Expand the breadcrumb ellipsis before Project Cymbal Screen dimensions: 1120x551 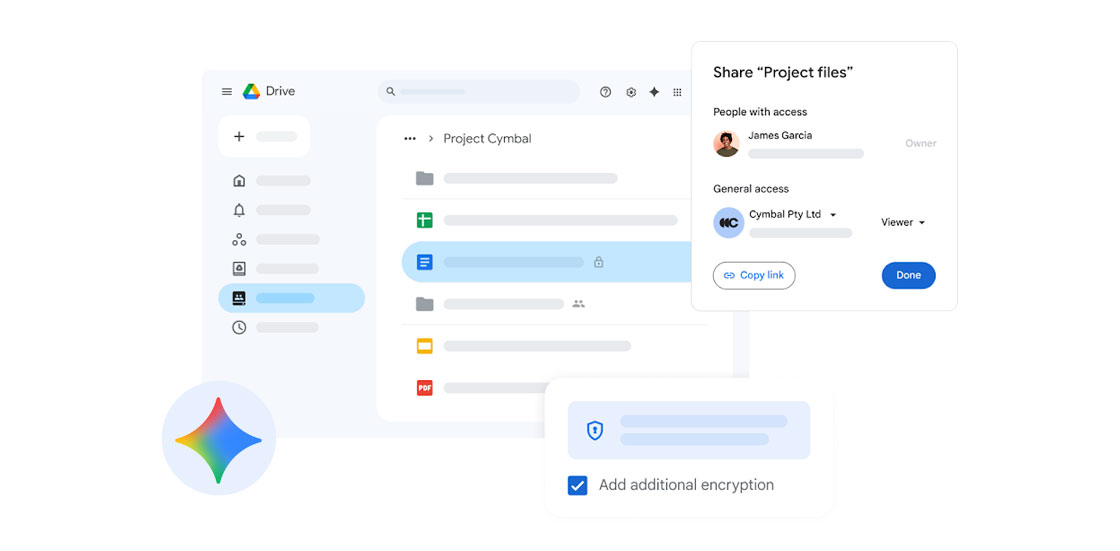pyautogui.click(x=410, y=139)
